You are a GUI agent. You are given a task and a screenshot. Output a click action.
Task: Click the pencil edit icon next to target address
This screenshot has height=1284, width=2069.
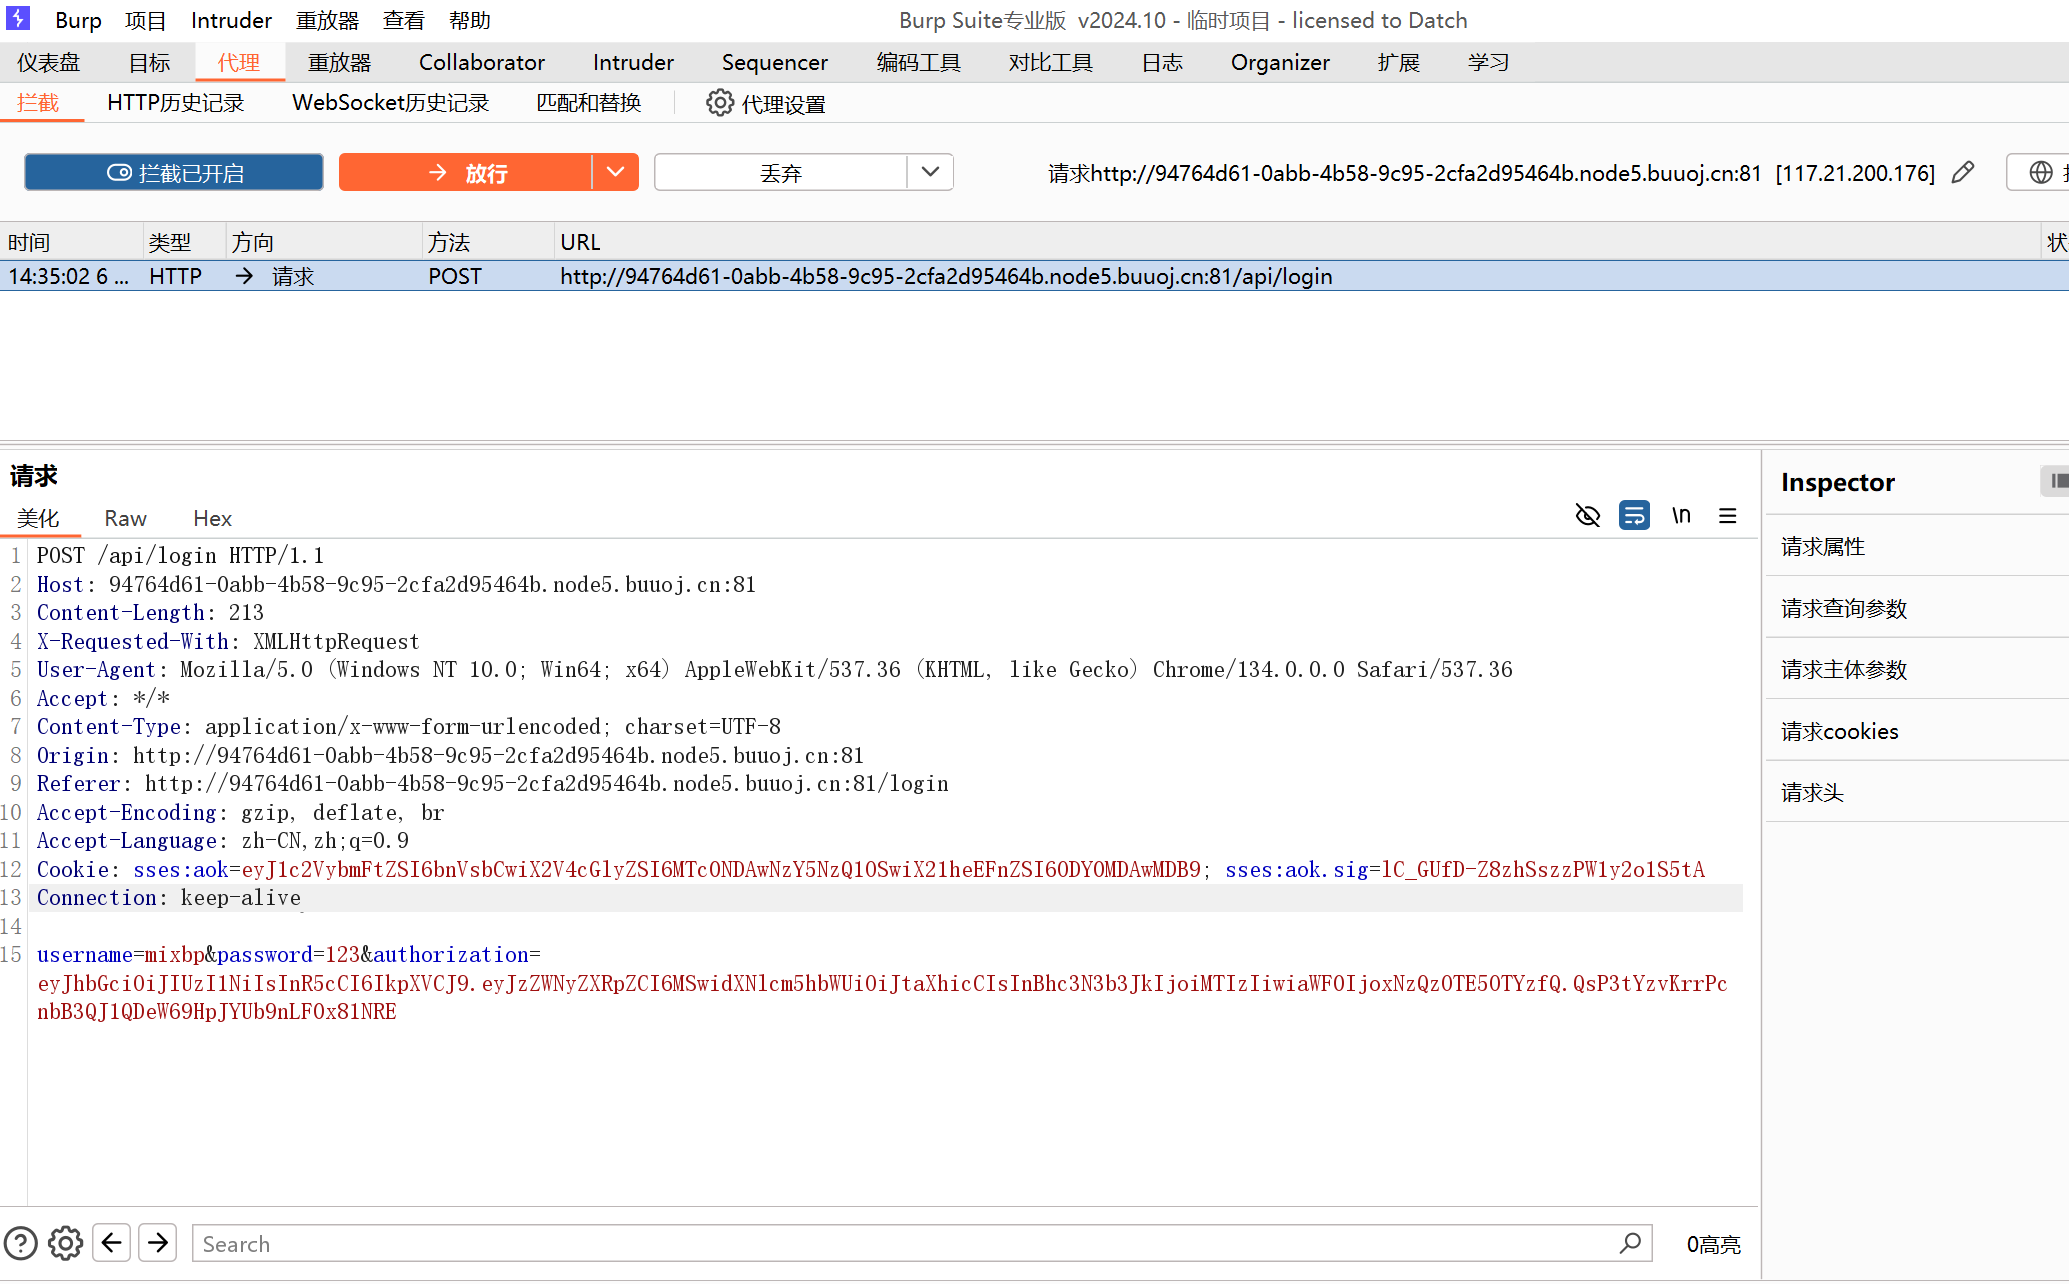click(x=1963, y=172)
